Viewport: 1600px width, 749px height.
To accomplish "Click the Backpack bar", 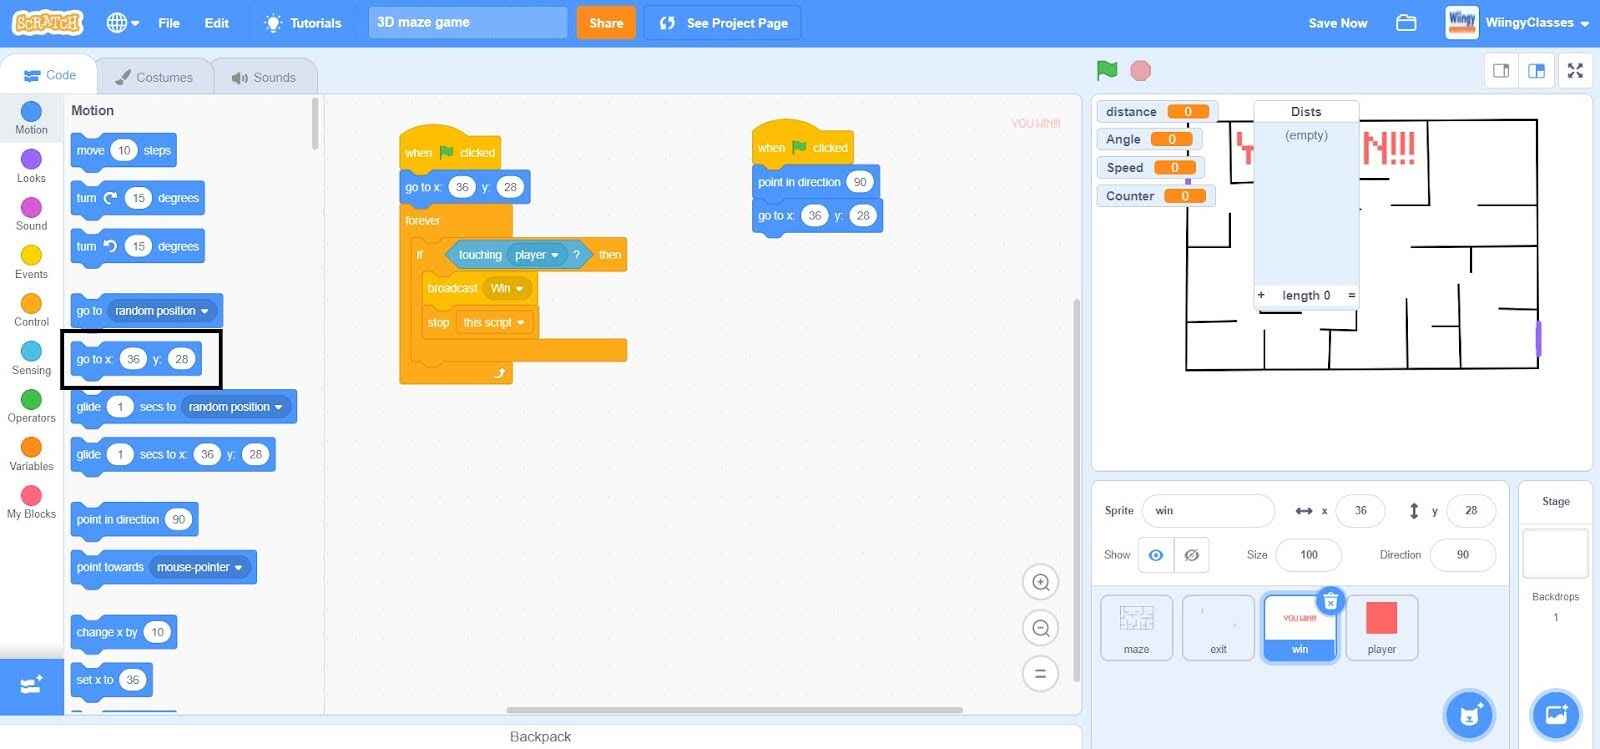I will 540,736.
